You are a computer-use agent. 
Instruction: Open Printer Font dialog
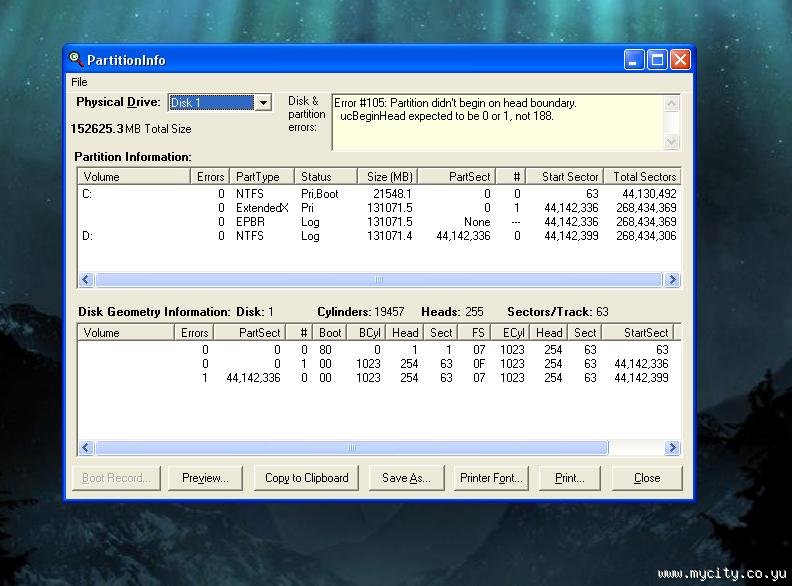tap(491, 478)
